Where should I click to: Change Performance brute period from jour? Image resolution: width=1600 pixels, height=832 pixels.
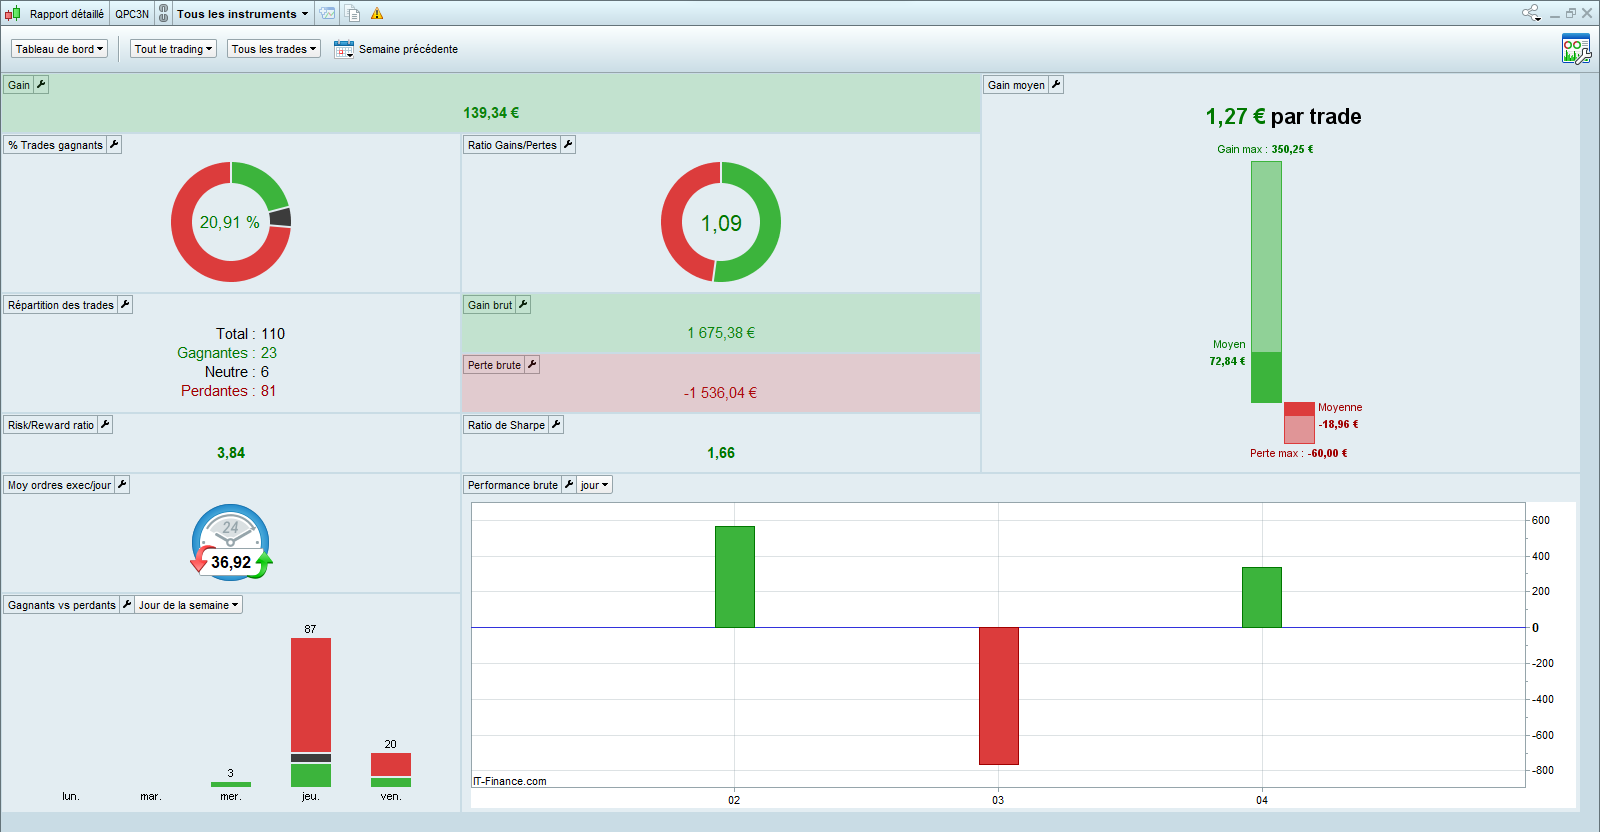(594, 485)
